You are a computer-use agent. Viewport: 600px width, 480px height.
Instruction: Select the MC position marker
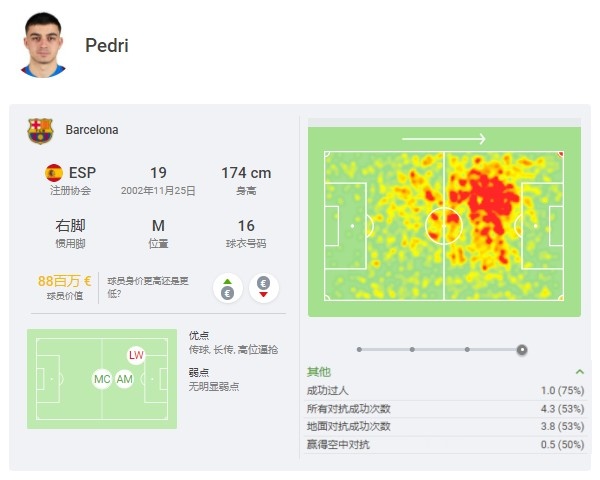pyautogui.click(x=102, y=380)
